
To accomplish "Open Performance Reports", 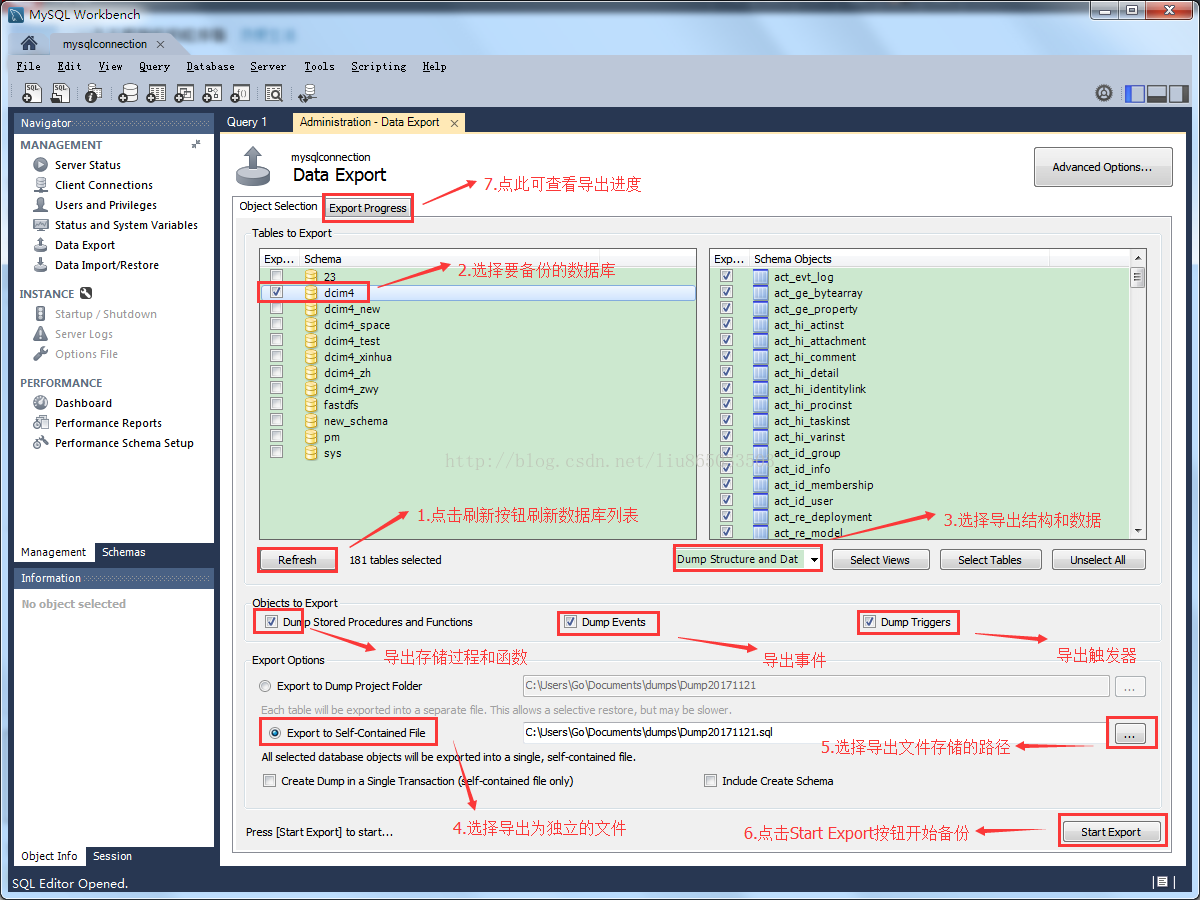I will pyautogui.click(x=108, y=423).
